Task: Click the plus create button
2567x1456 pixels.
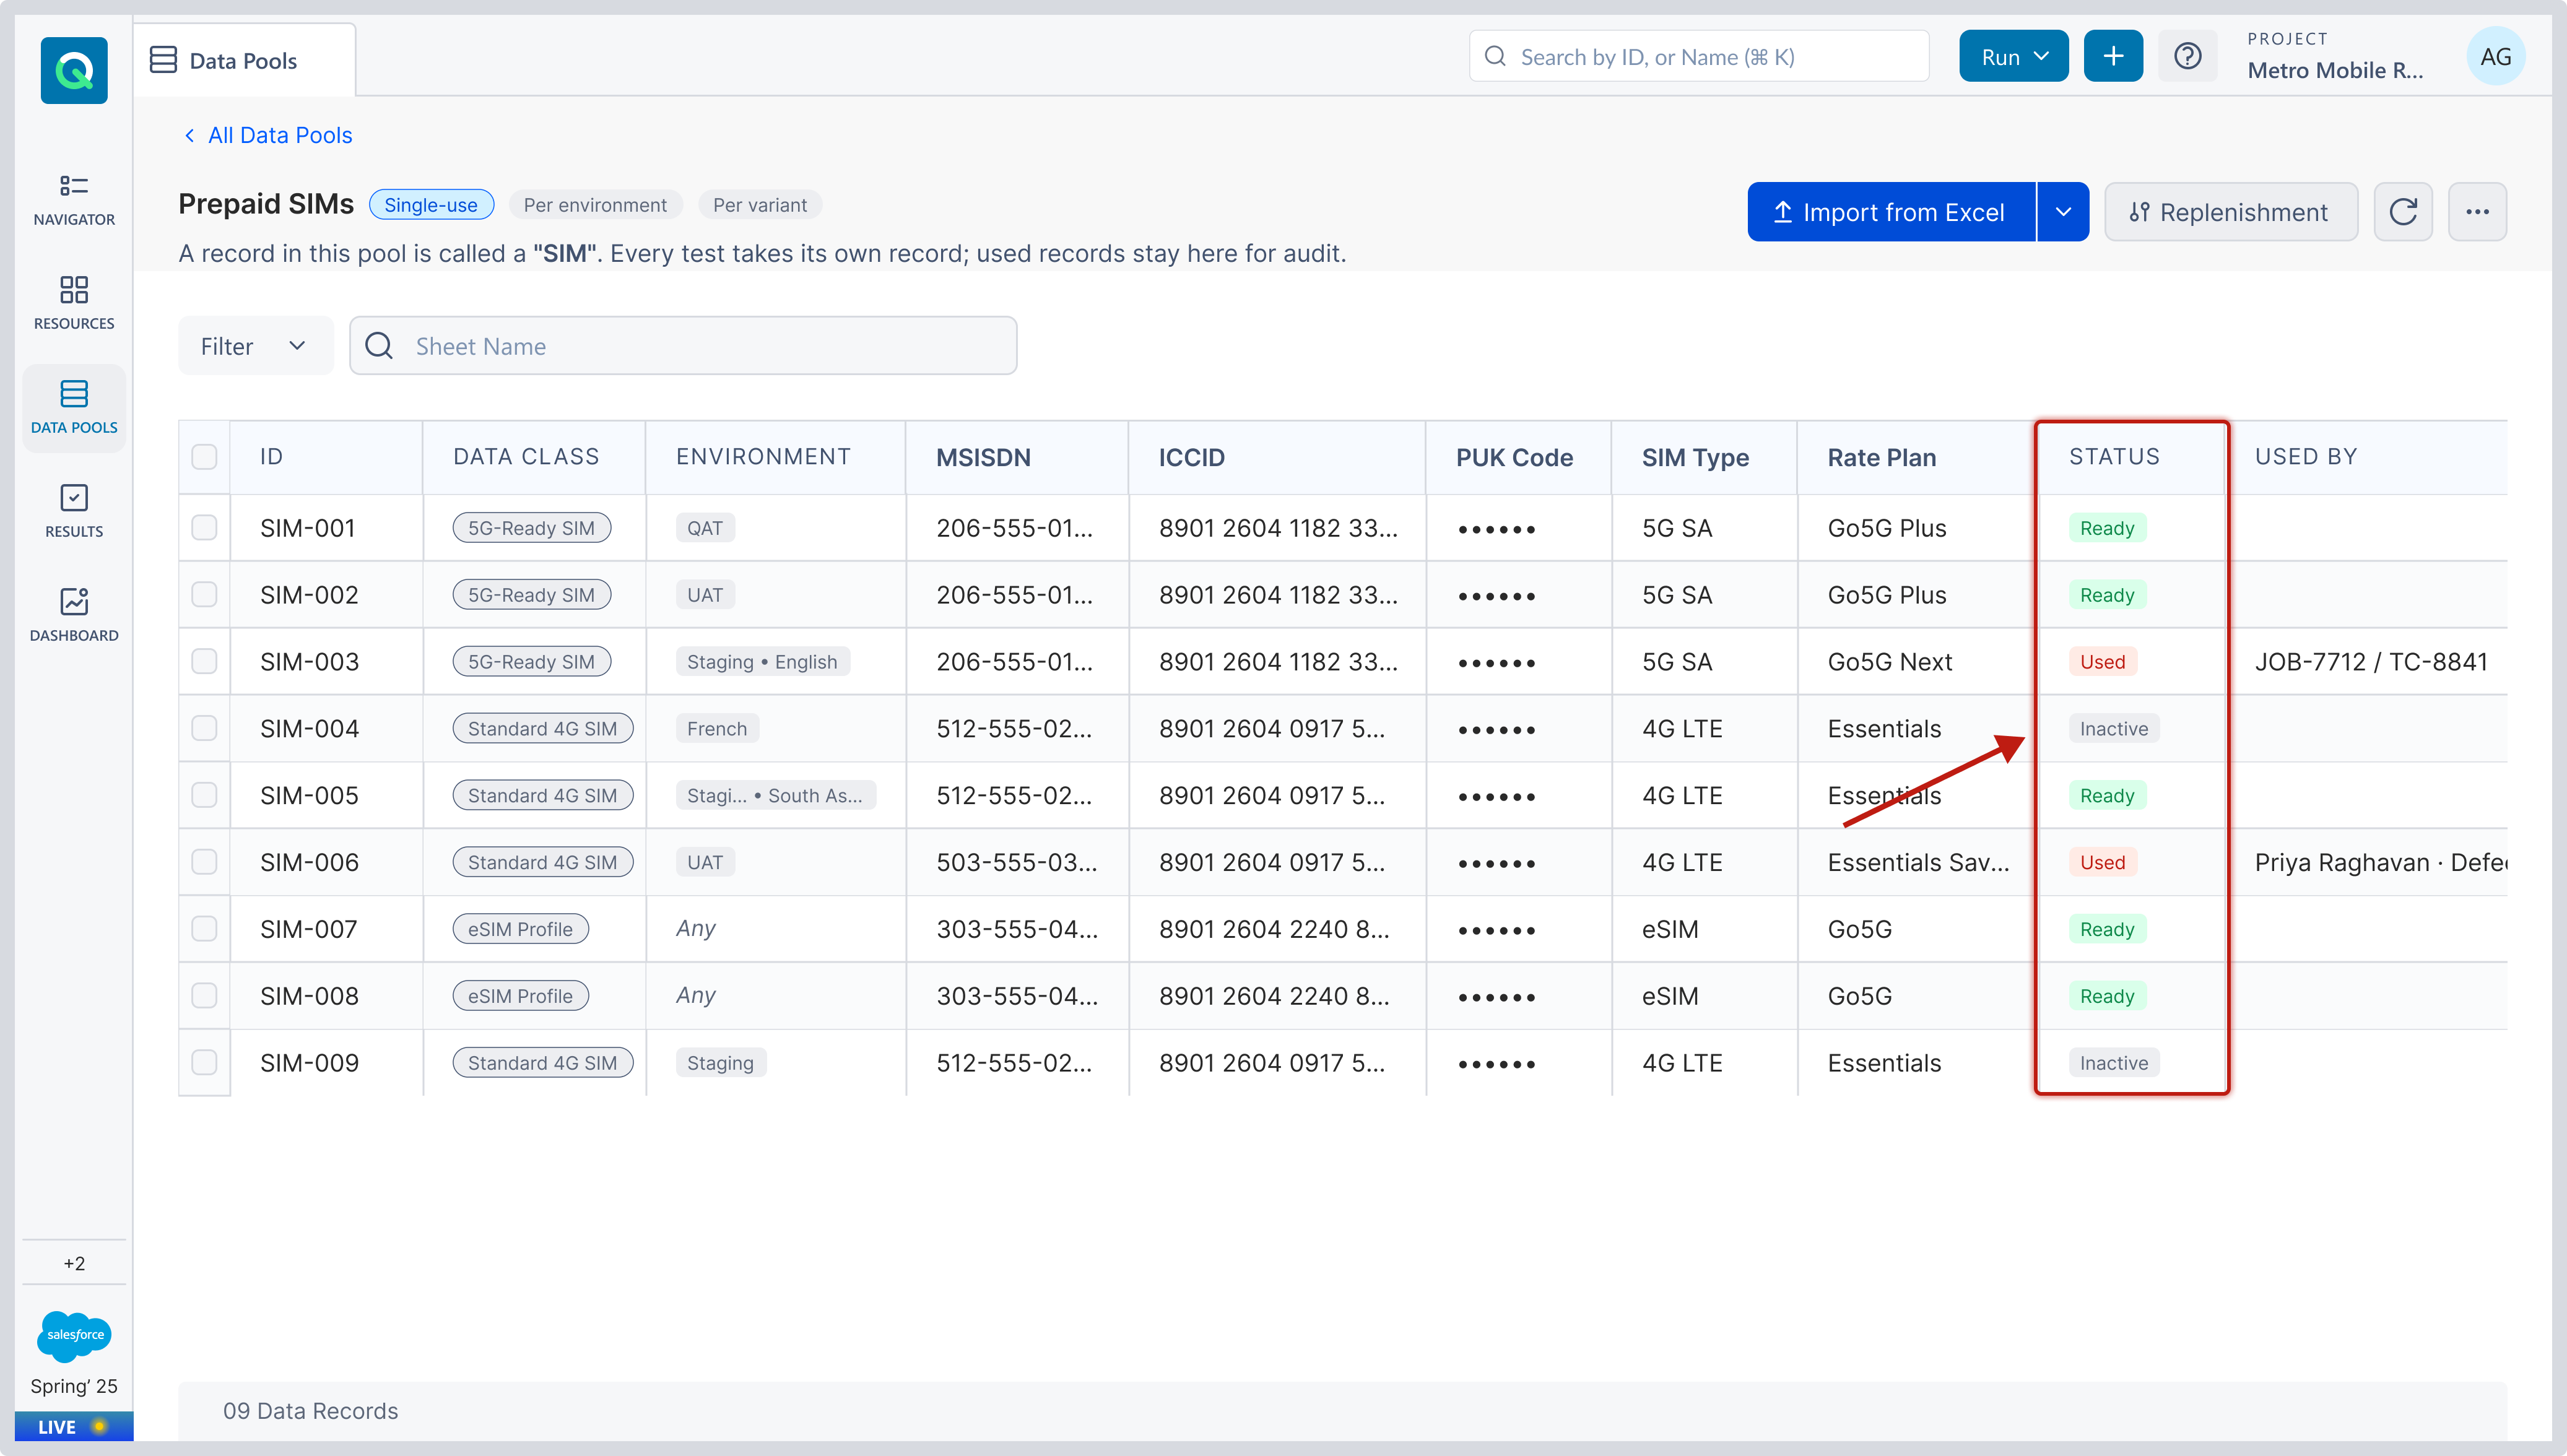Action: [x=2112, y=56]
